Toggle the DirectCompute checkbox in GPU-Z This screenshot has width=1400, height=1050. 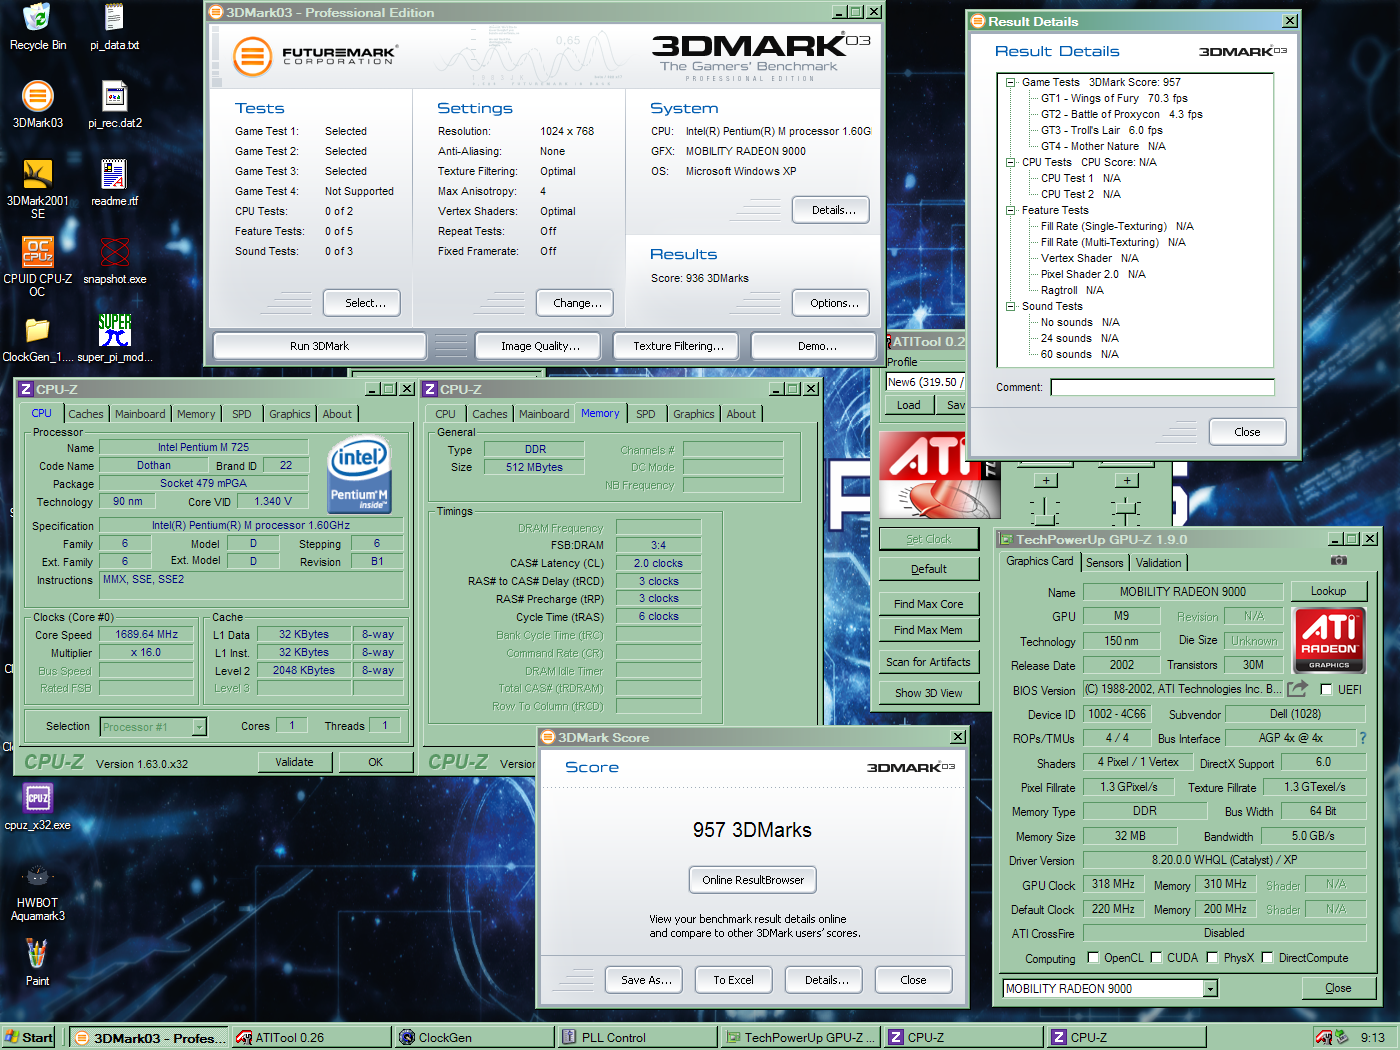pos(1267,958)
